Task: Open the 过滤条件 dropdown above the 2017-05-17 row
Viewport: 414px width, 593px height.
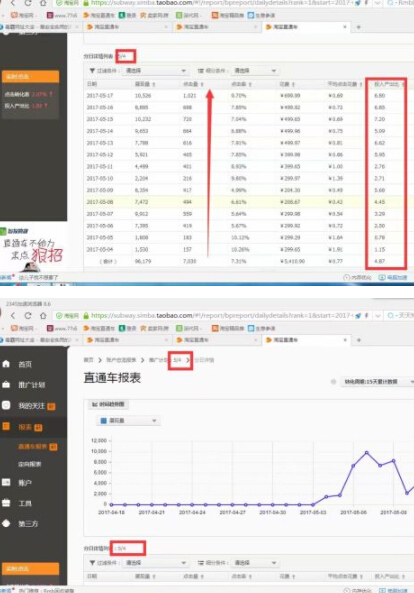Action: 155,71
